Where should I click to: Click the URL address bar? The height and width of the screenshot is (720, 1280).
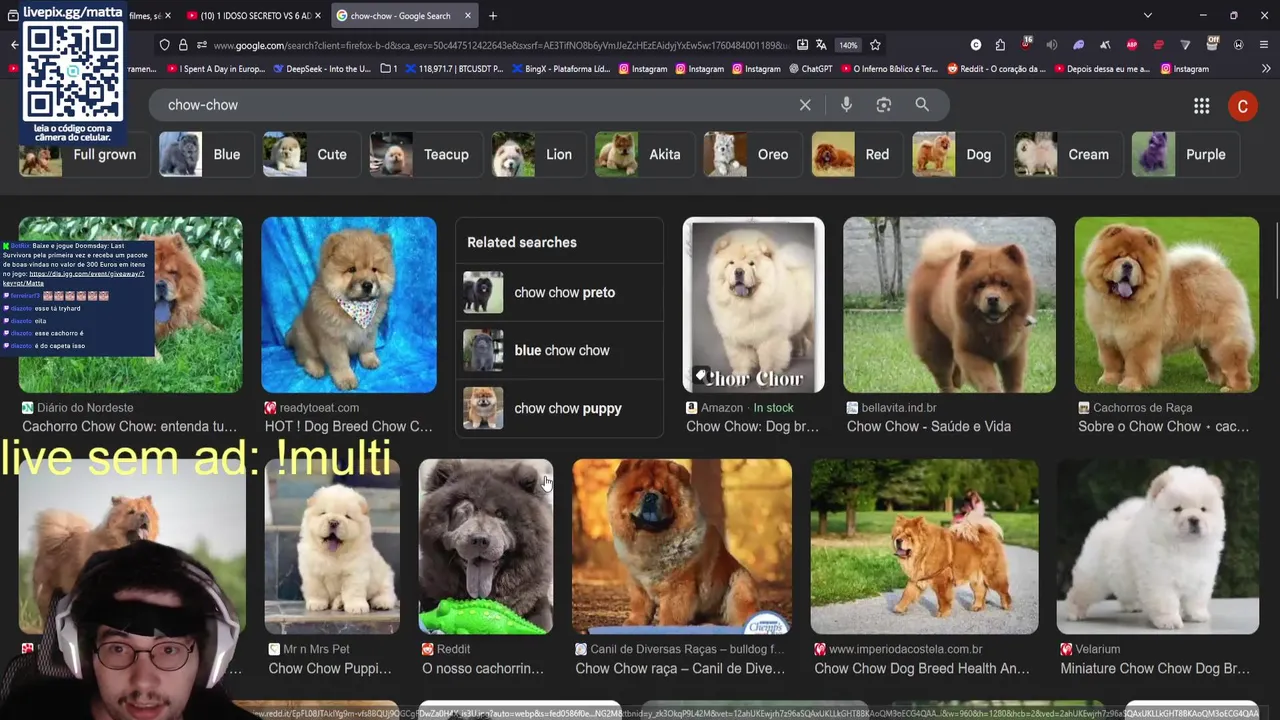click(500, 45)
